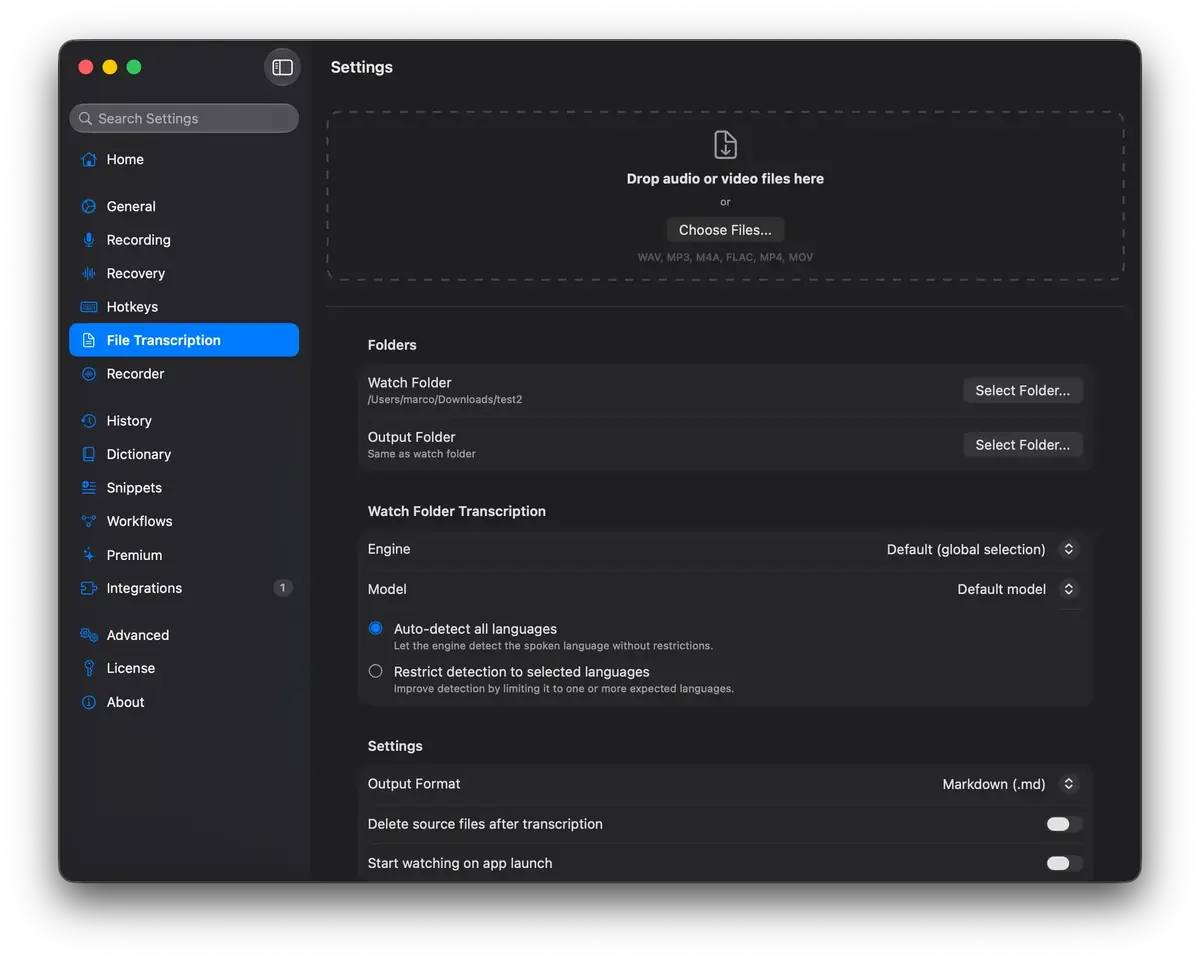Viewport: 1200px width, 960px height.
Task: Click the Recorder sidebar icon
Action: [x=89, y=374]
